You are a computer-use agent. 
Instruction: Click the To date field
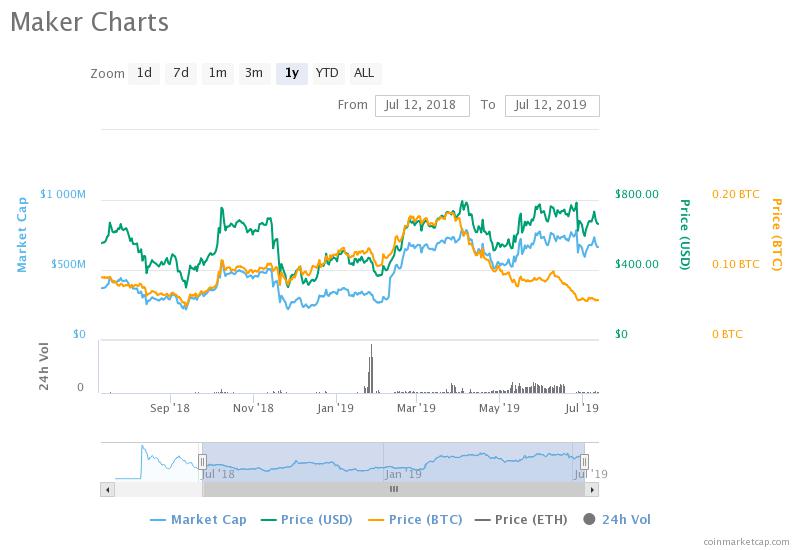(552, 105)
